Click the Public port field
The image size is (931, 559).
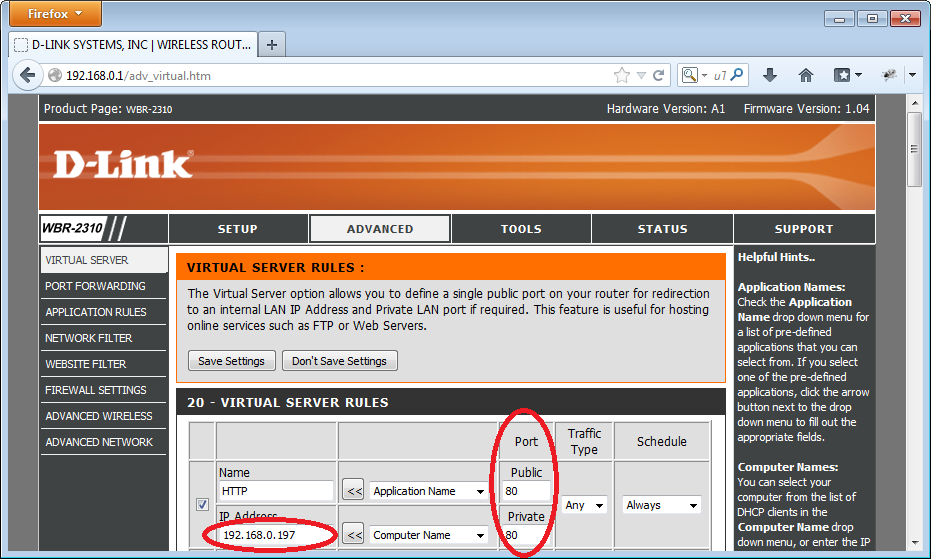point(525,491)
